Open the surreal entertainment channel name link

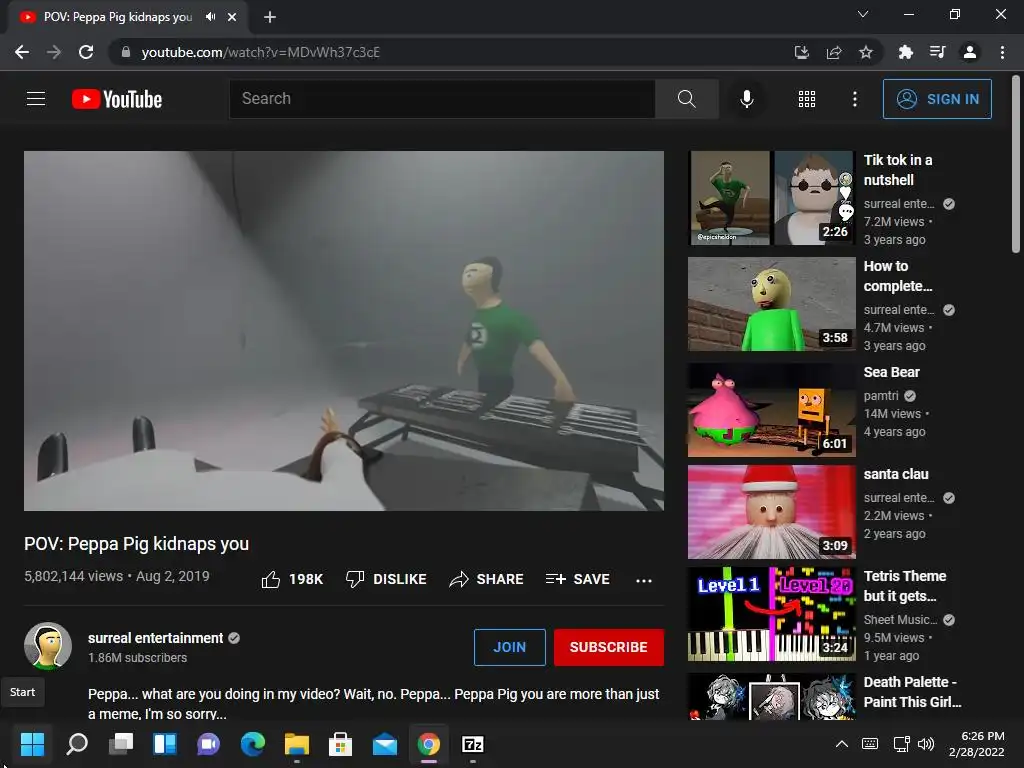tap(155, 638)
